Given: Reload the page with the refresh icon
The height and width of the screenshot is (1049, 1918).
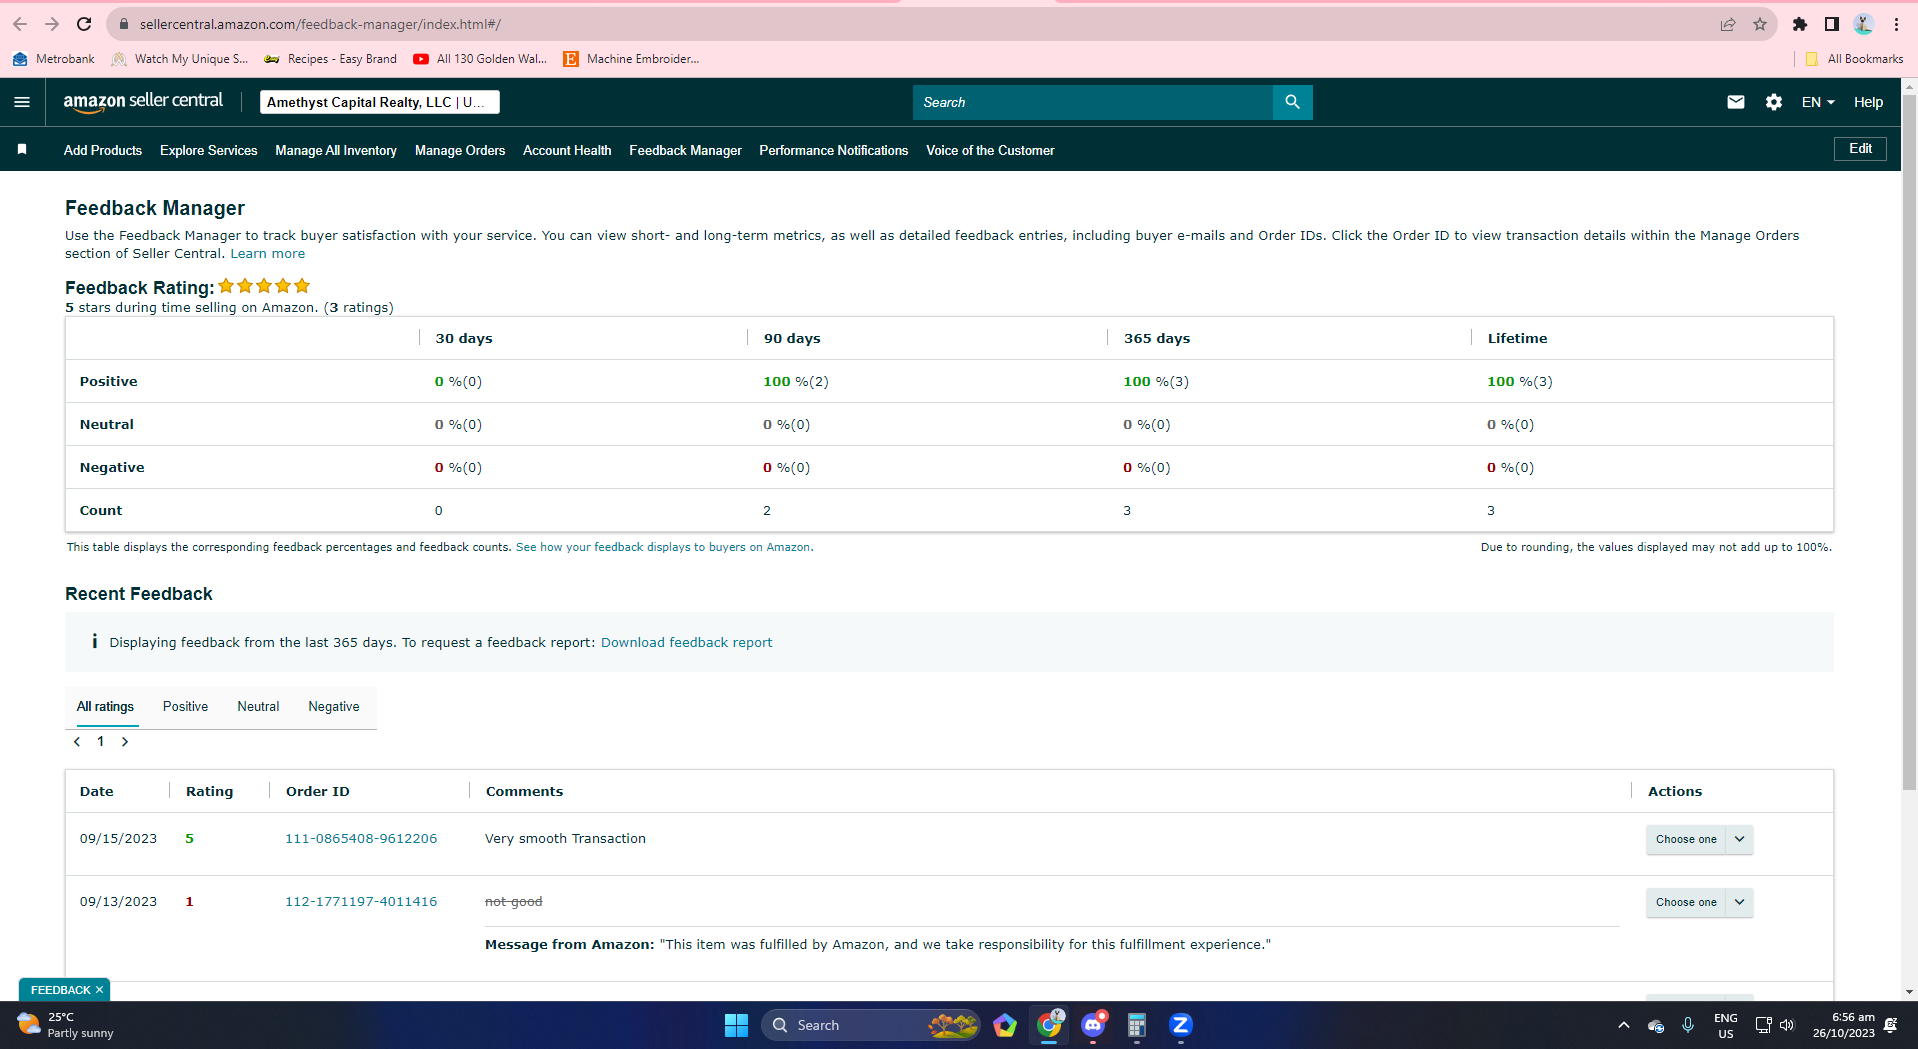Looking at the screenshot, I should coord(84,24).
